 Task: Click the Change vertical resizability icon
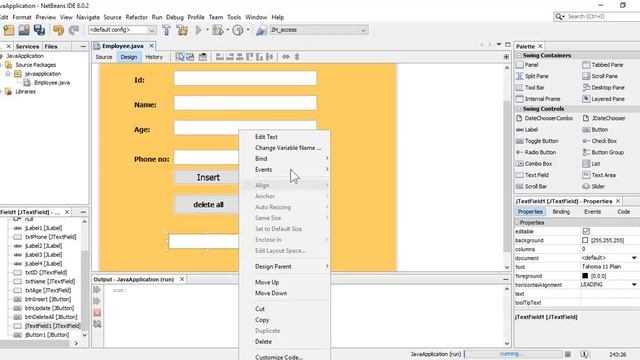click(x=297, y=57)
